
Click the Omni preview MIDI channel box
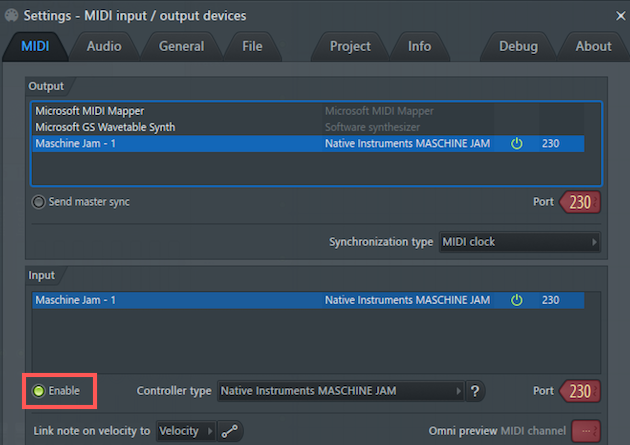586,431
